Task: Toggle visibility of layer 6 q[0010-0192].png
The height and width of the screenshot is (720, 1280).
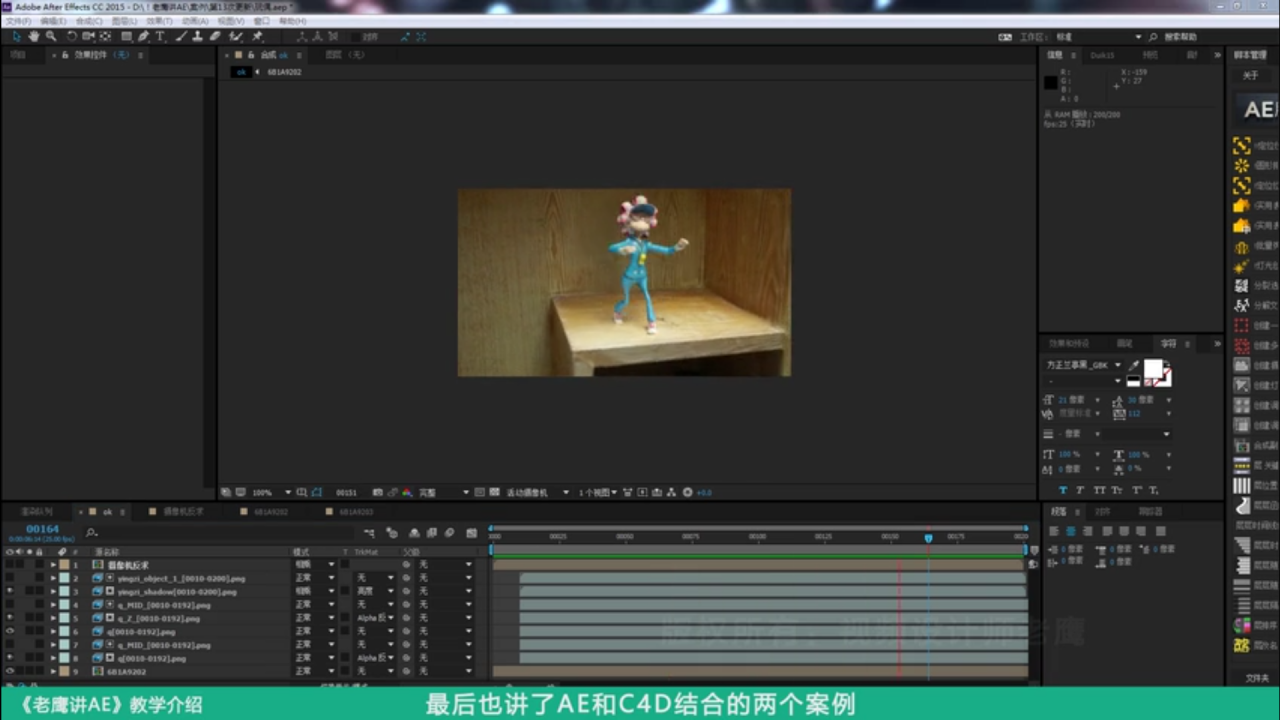Action: coord(10,632)
